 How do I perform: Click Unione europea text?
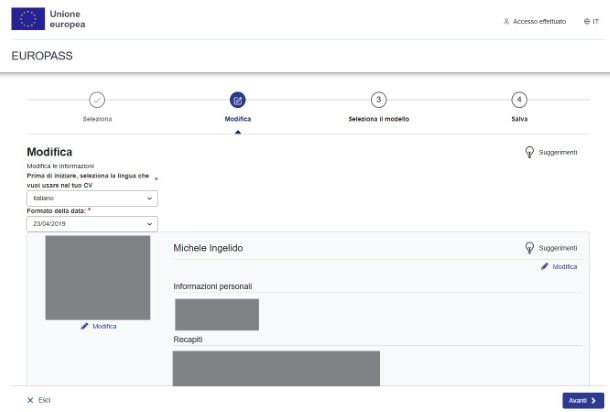point(67,19)
